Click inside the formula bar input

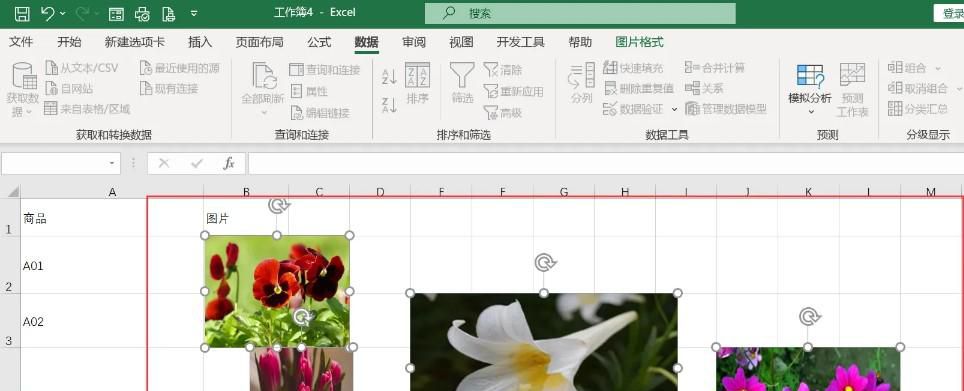click(606, 163)
